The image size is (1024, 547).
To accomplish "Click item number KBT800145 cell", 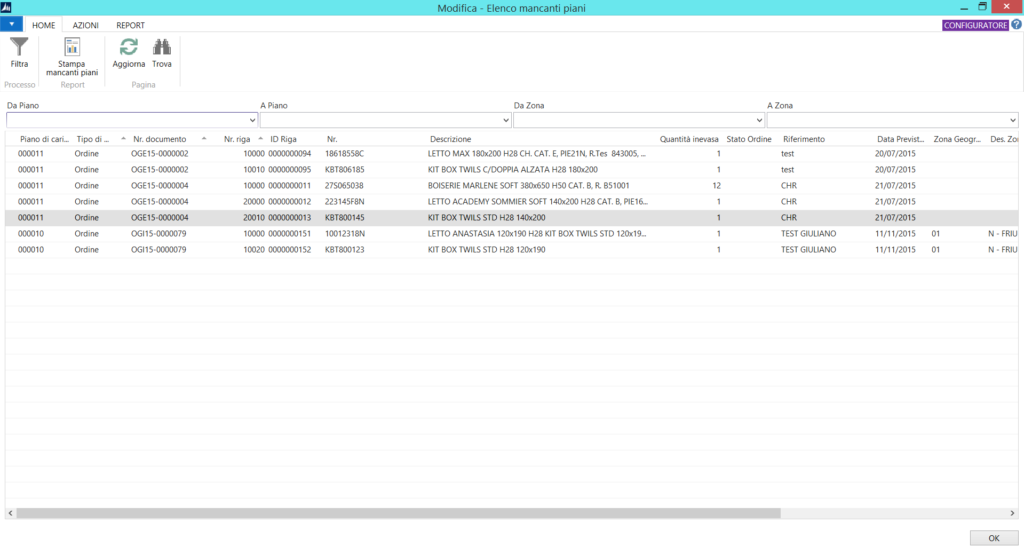I will coord(345,217).
